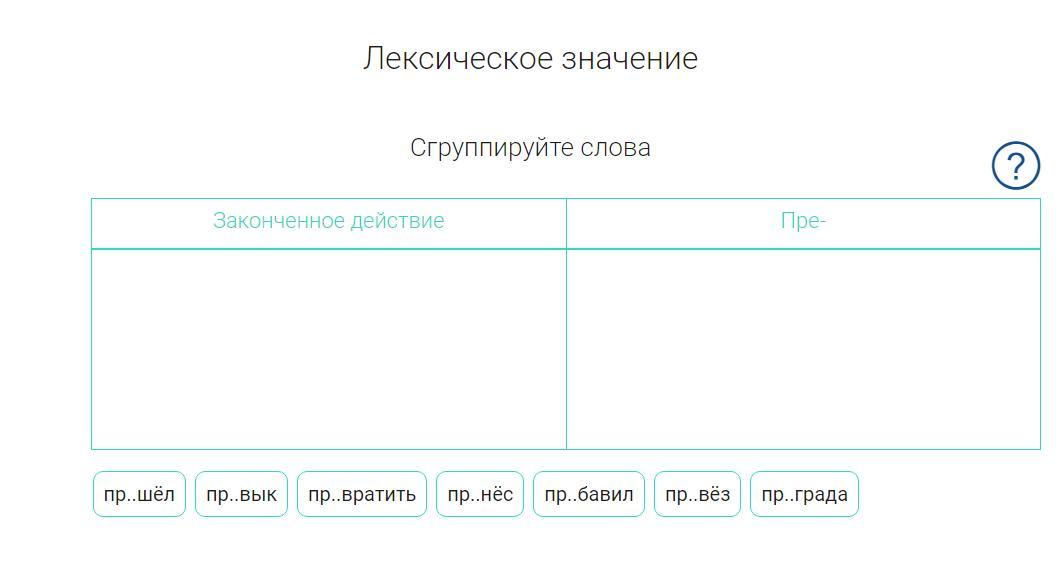Click the divider between the two columns

566,324
